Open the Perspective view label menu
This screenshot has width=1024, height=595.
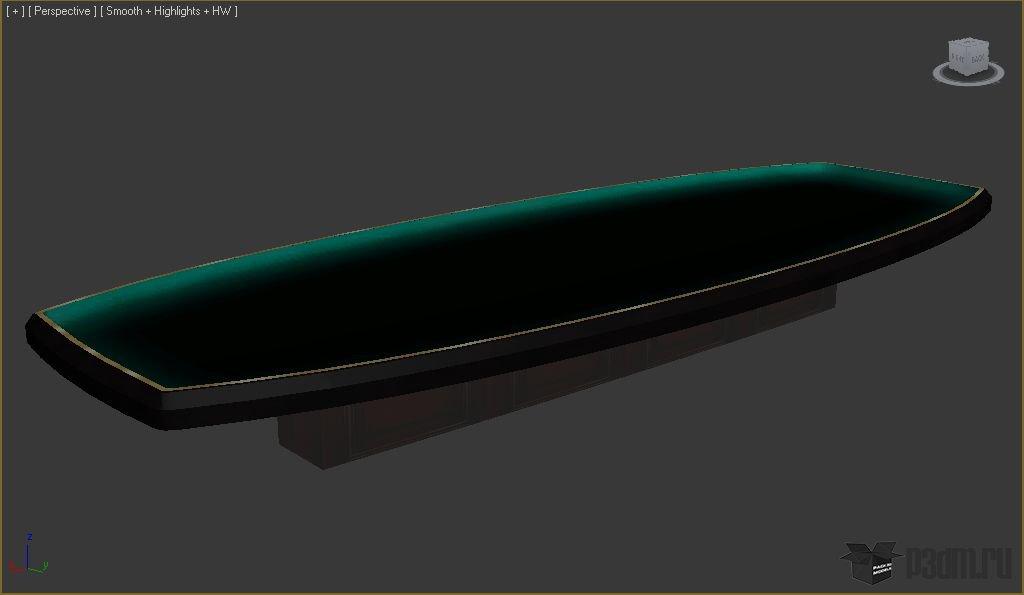(x=63, y=11)
